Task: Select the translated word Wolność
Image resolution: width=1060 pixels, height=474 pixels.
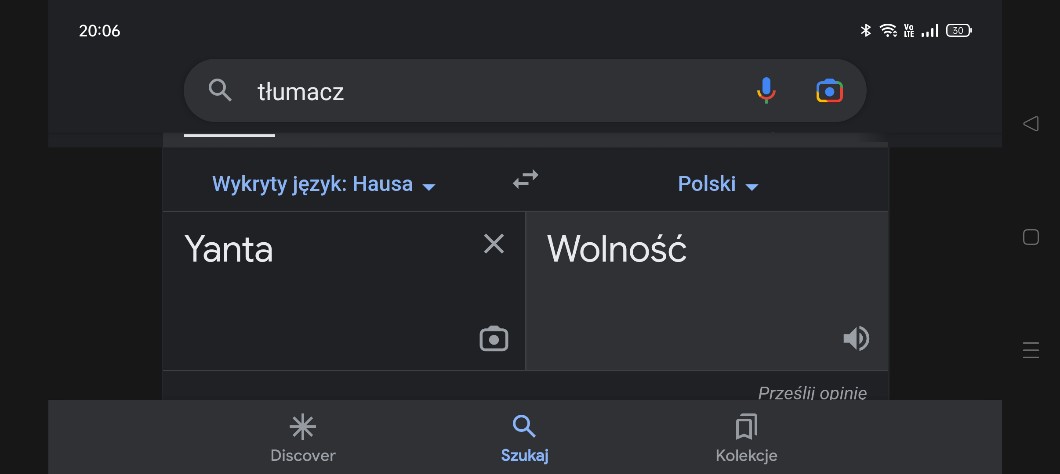Action: pyautogui.click(x=617, y=249)
